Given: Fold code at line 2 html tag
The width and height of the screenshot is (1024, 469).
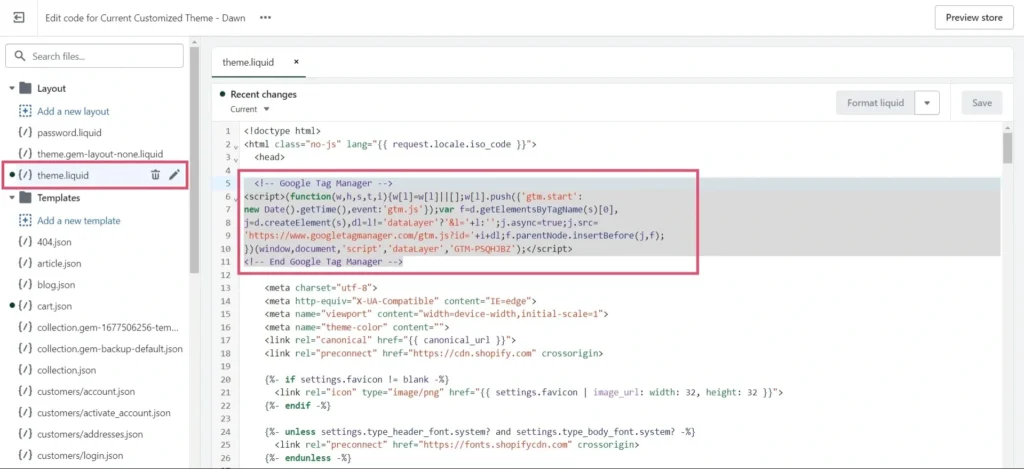Looking at the screenshot, I should coord(236,146).
